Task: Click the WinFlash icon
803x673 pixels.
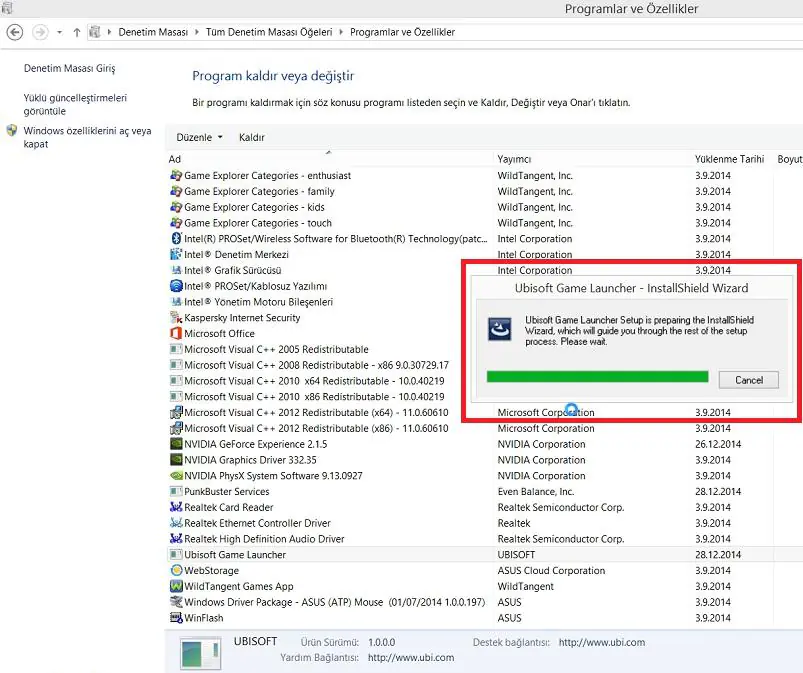Action: [178, 618]
